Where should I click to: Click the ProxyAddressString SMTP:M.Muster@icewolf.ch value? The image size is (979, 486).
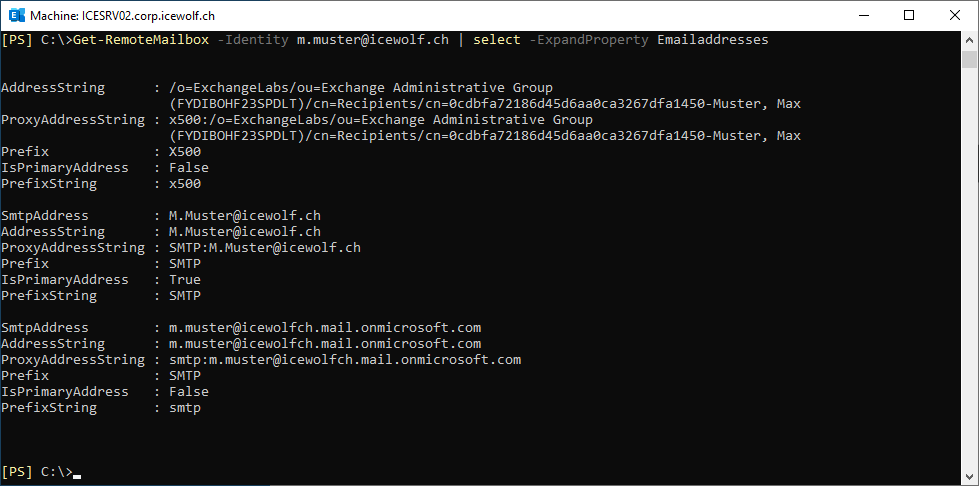[265, 247]
